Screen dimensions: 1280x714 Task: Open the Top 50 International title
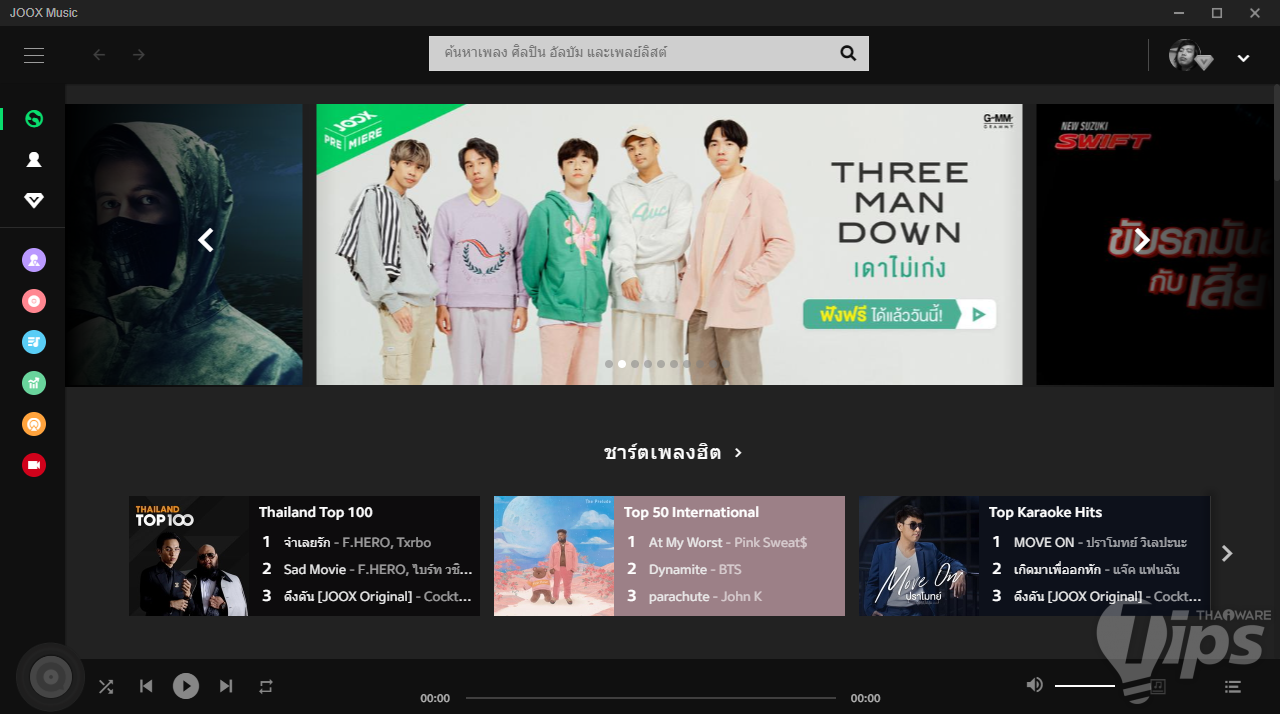(x=691, y=512)
